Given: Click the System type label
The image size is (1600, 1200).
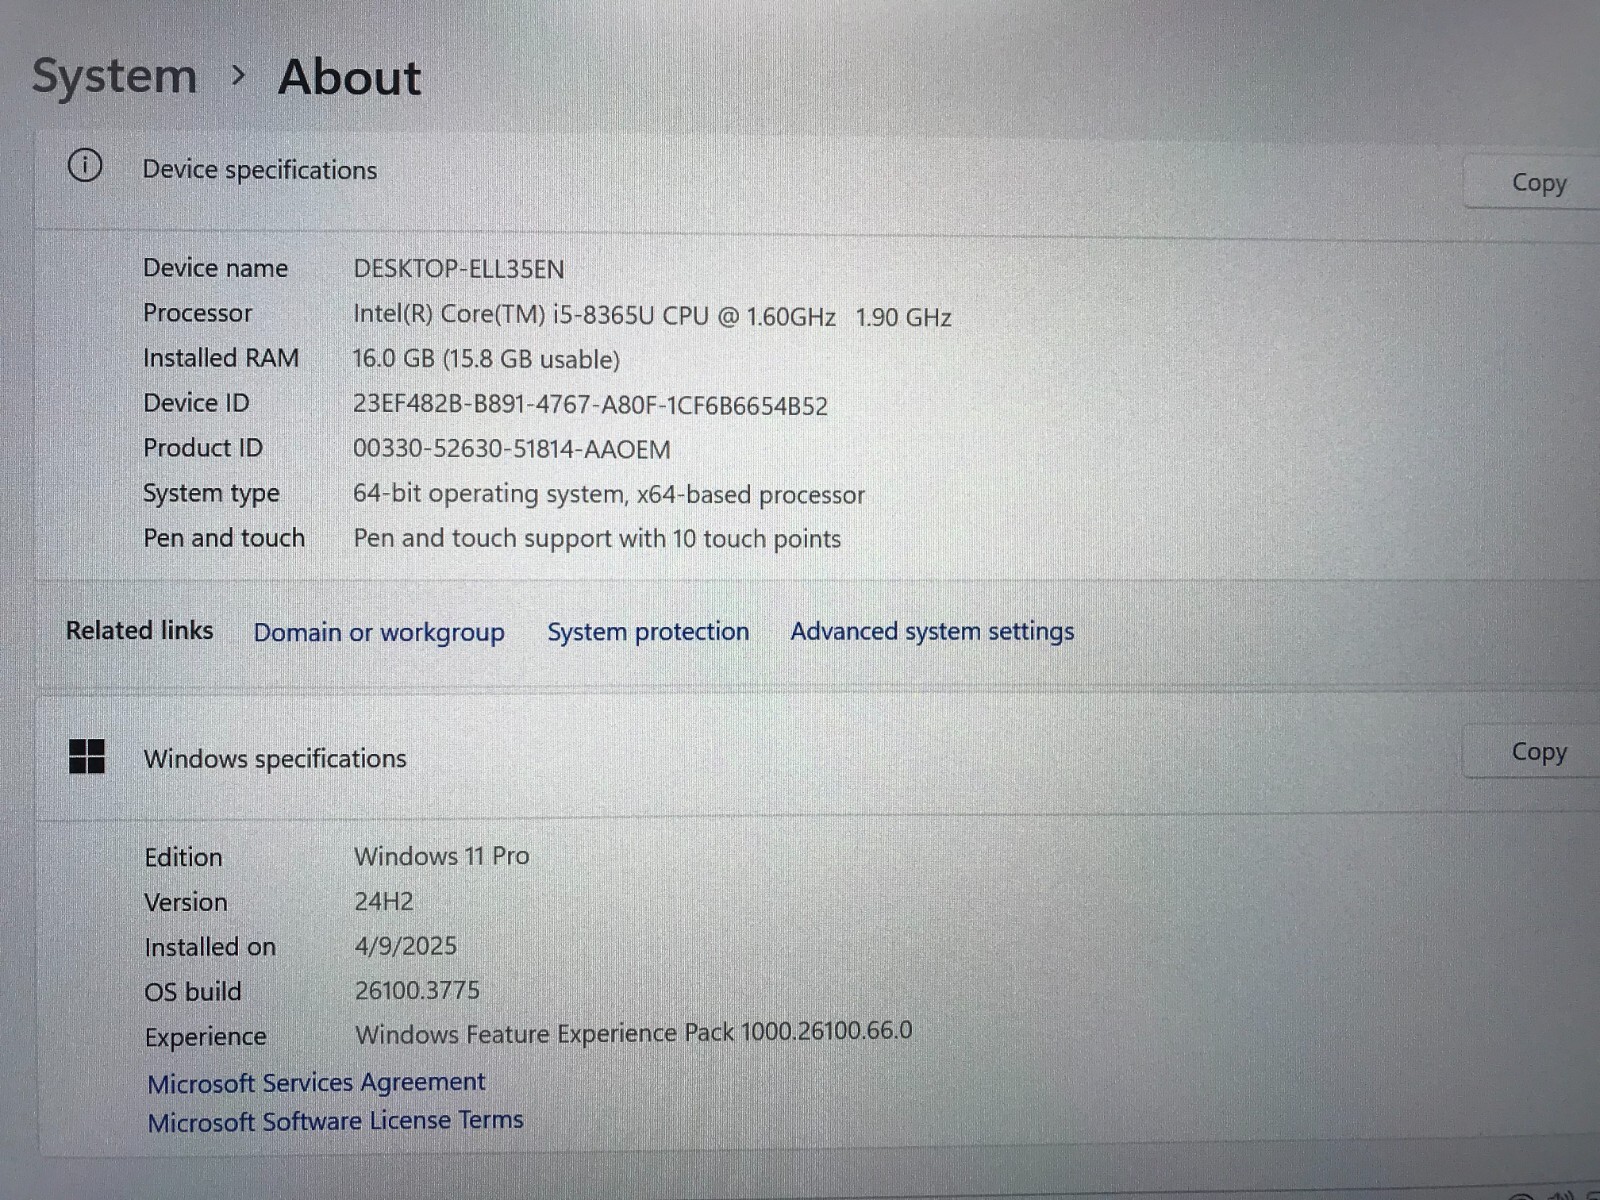Looking at the screenshot, I should tap(211, 494).
